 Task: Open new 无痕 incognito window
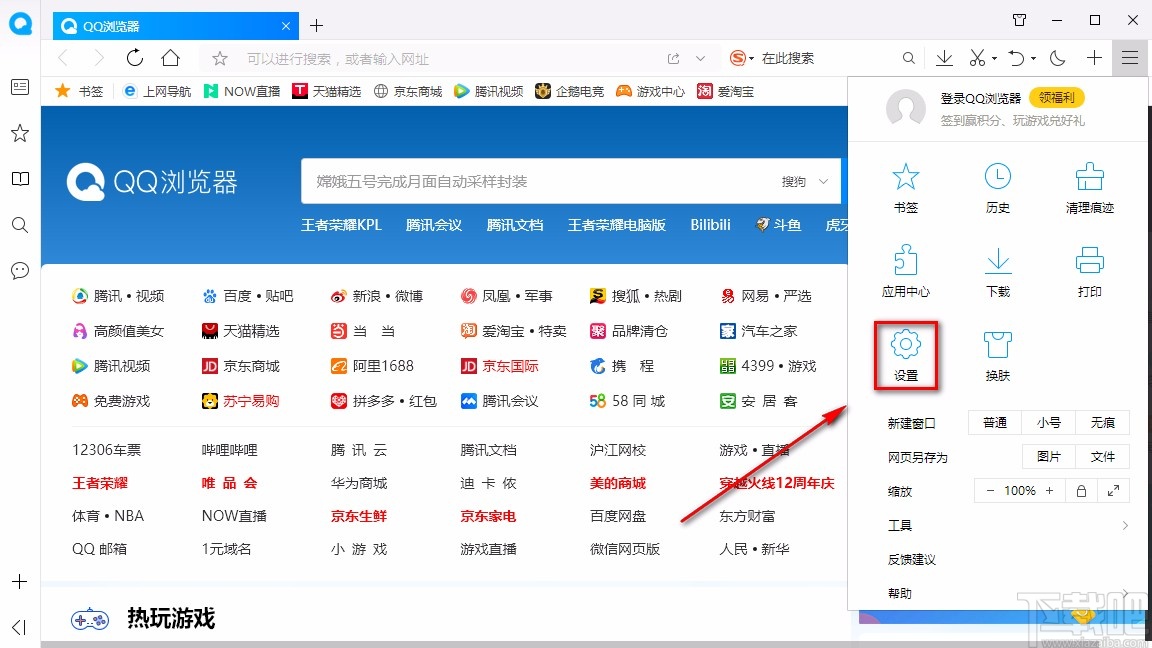click(1102, 423)
